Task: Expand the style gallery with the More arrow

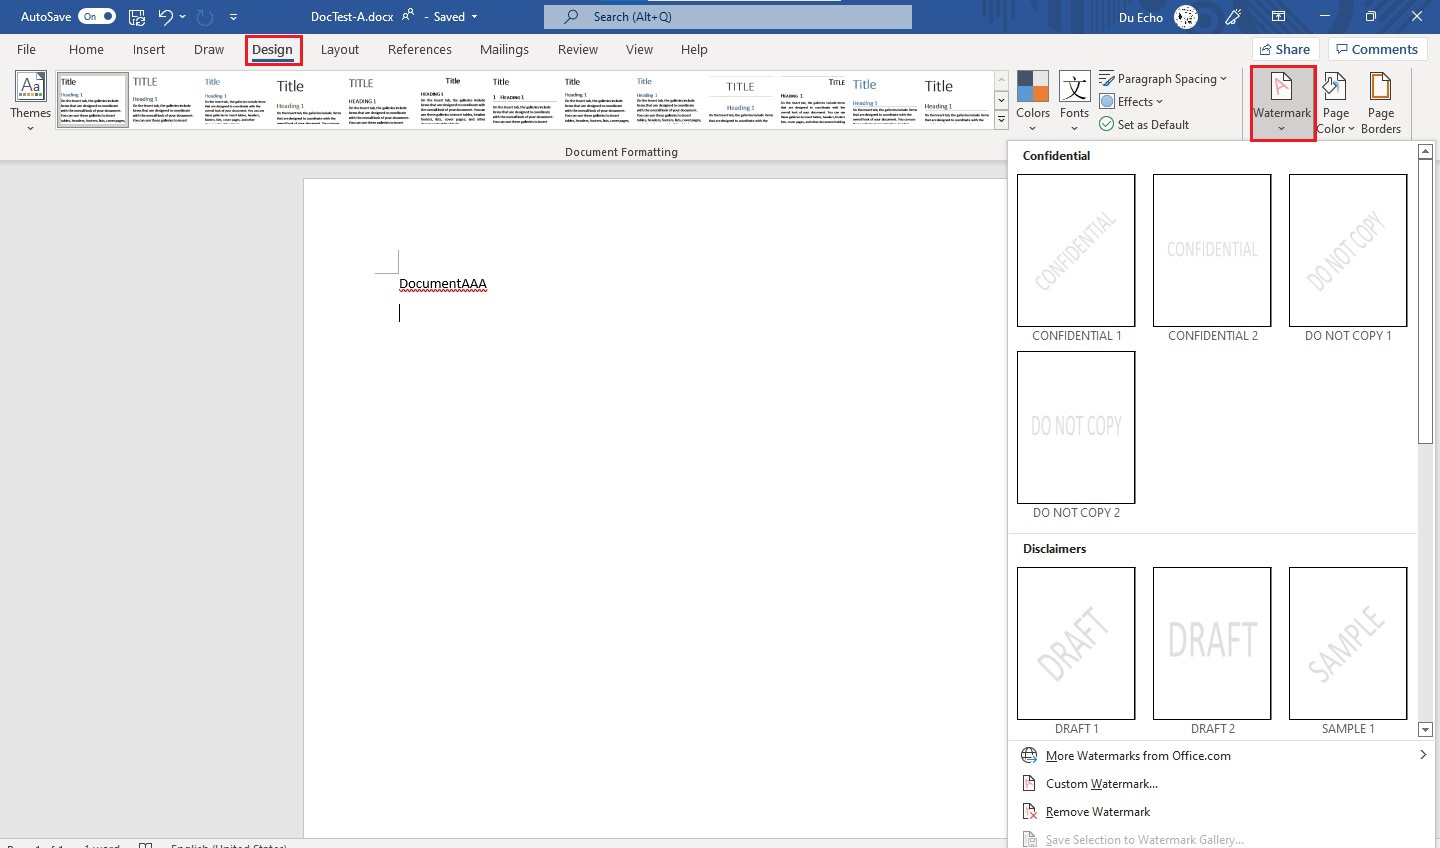Action: [x=1001, y=118]
